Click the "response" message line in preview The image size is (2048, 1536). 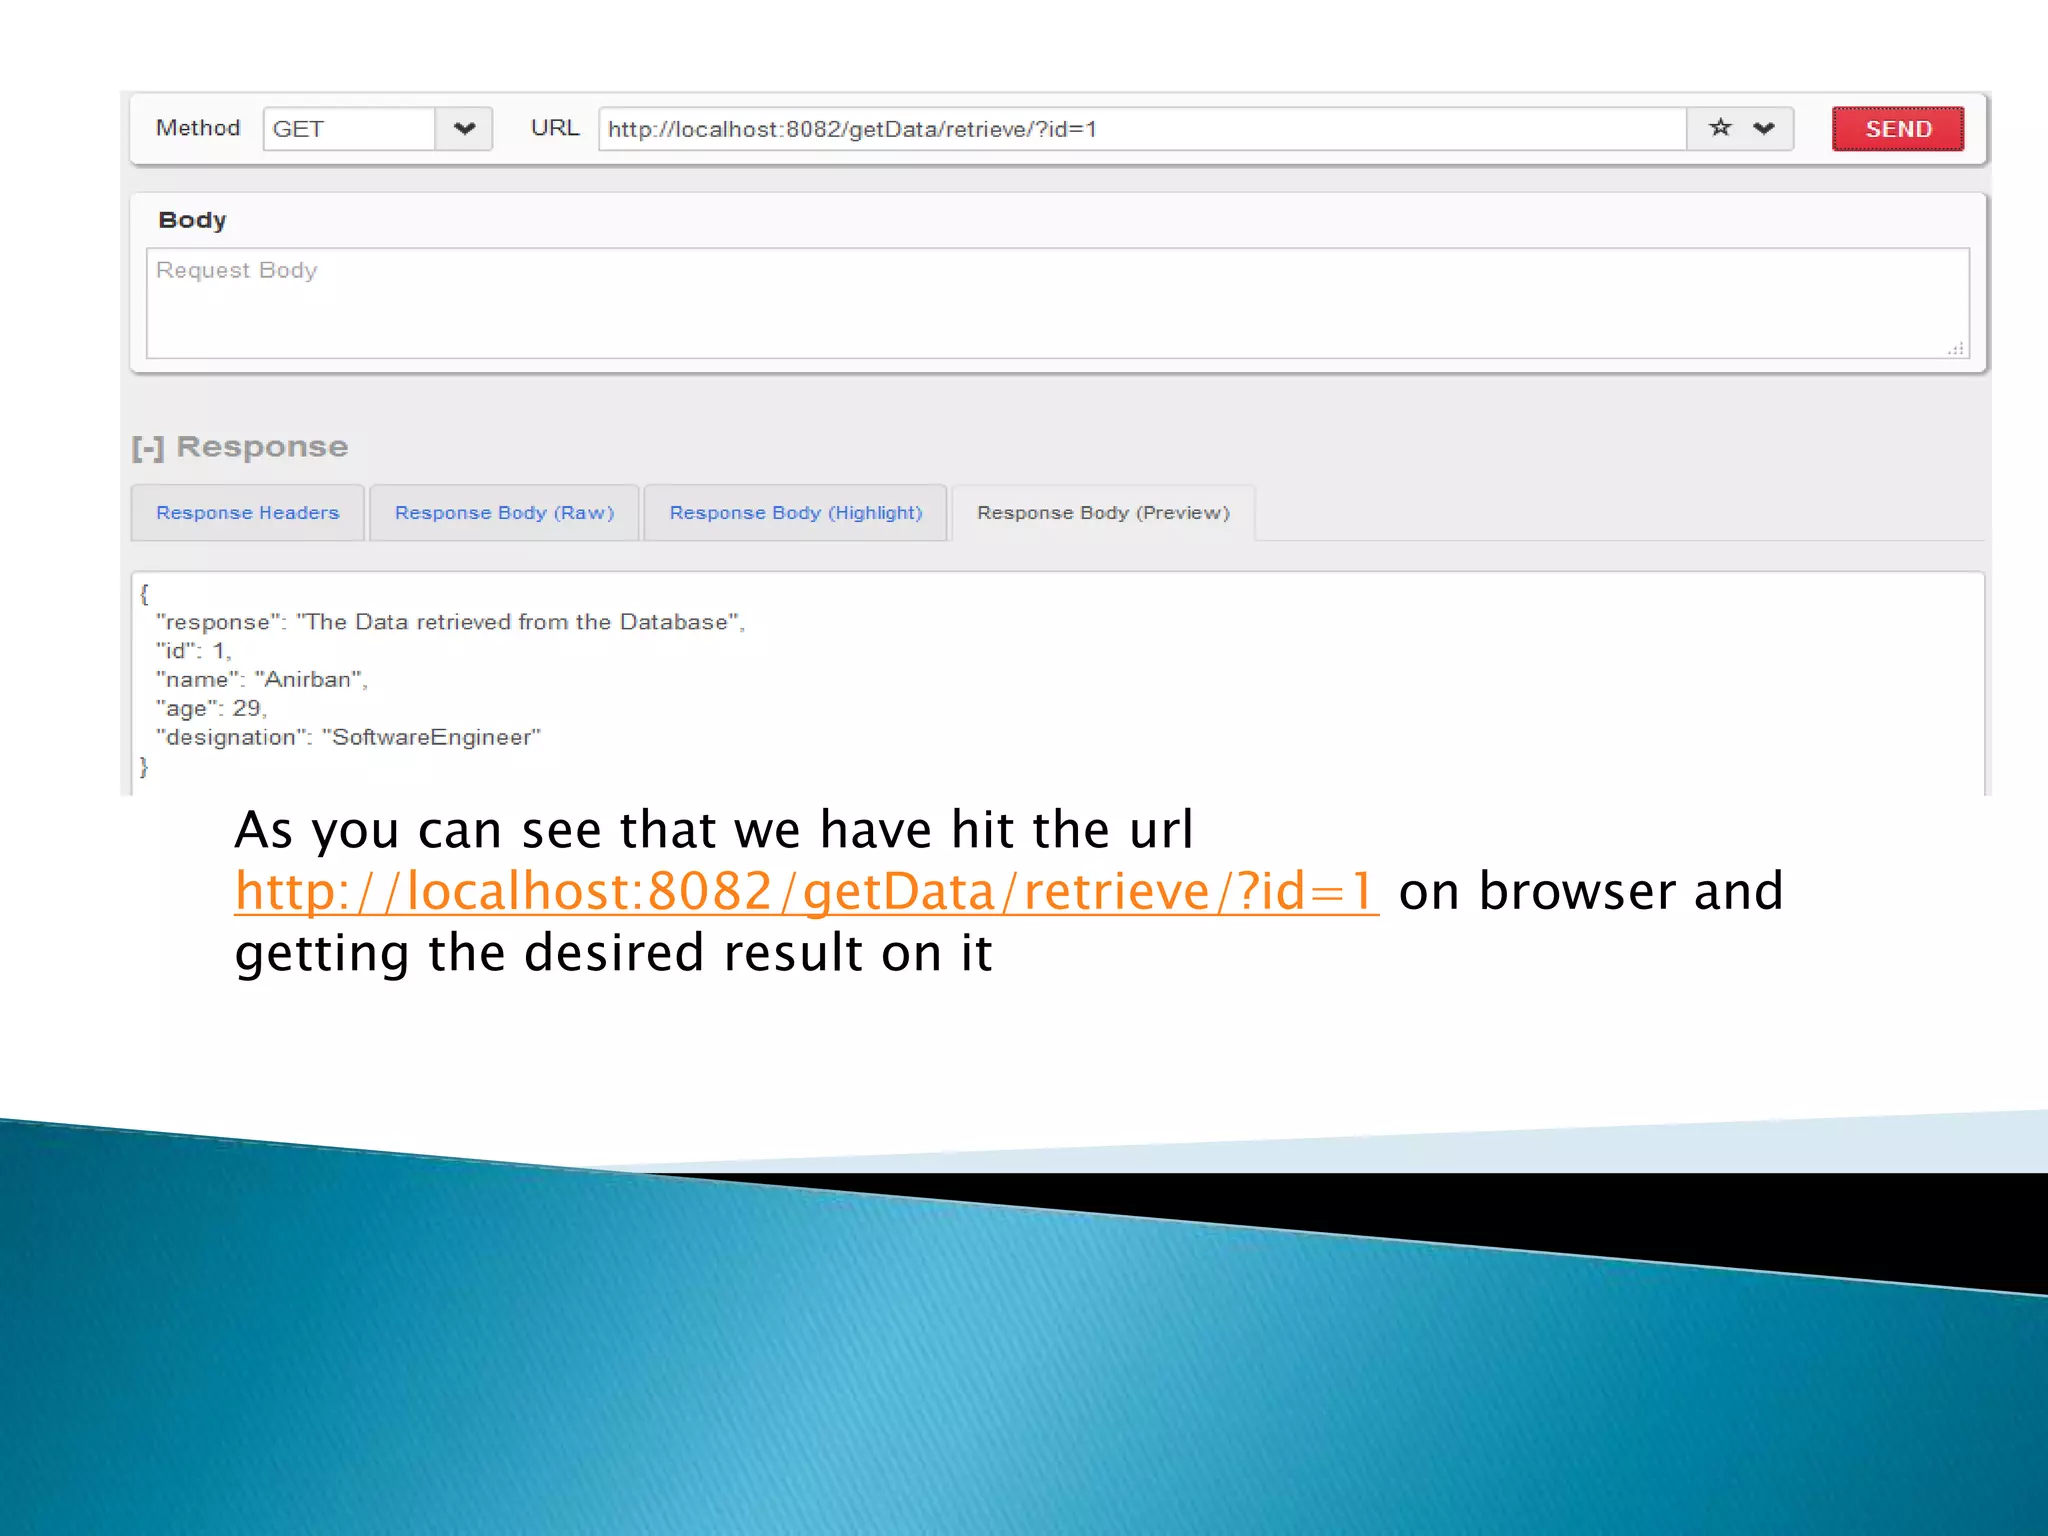pyautogui.click(x=450, y=622)
